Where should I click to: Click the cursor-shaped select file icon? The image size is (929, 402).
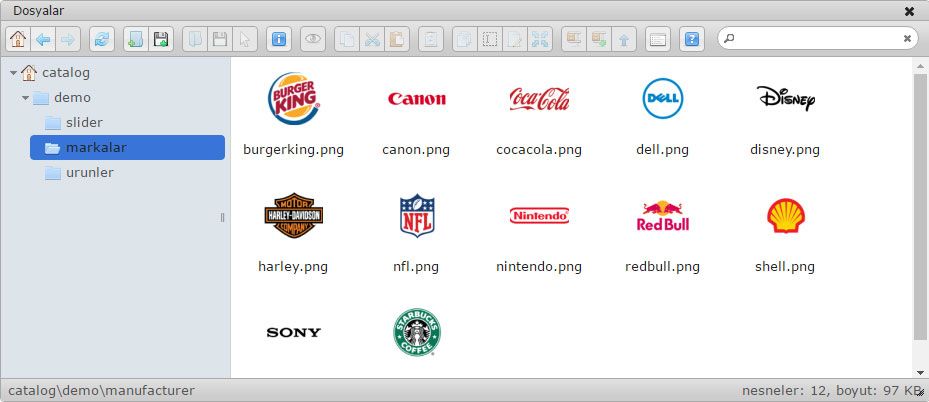click(x=244, y=40)
